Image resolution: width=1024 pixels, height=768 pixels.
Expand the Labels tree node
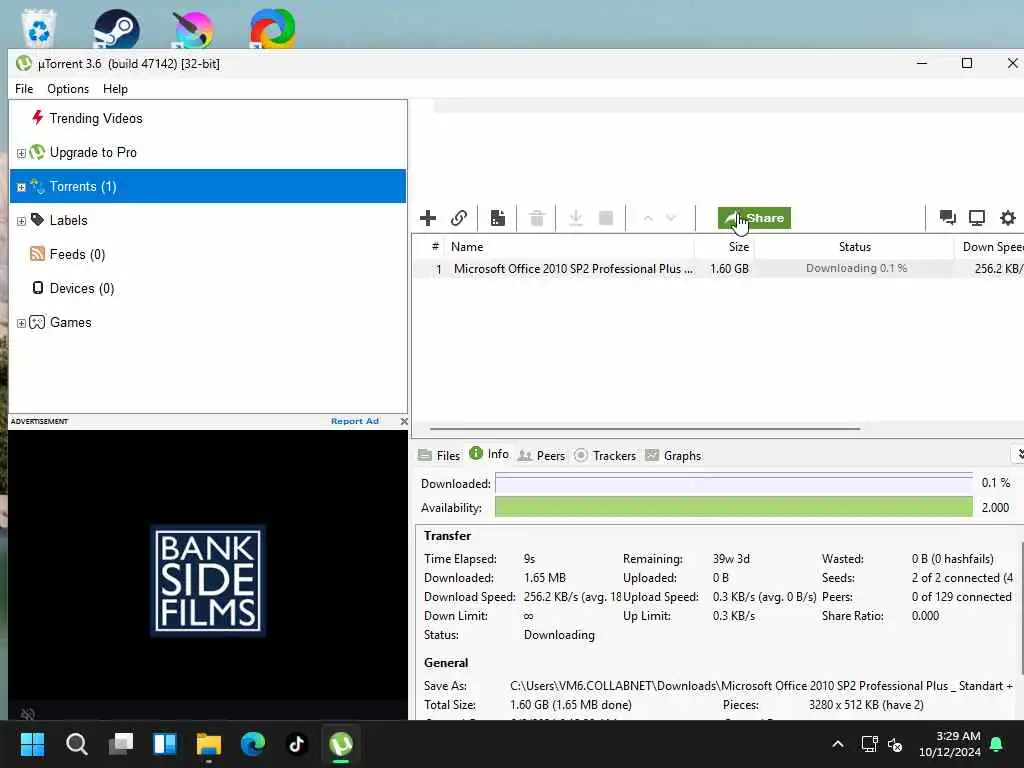(x=21, y=221)
